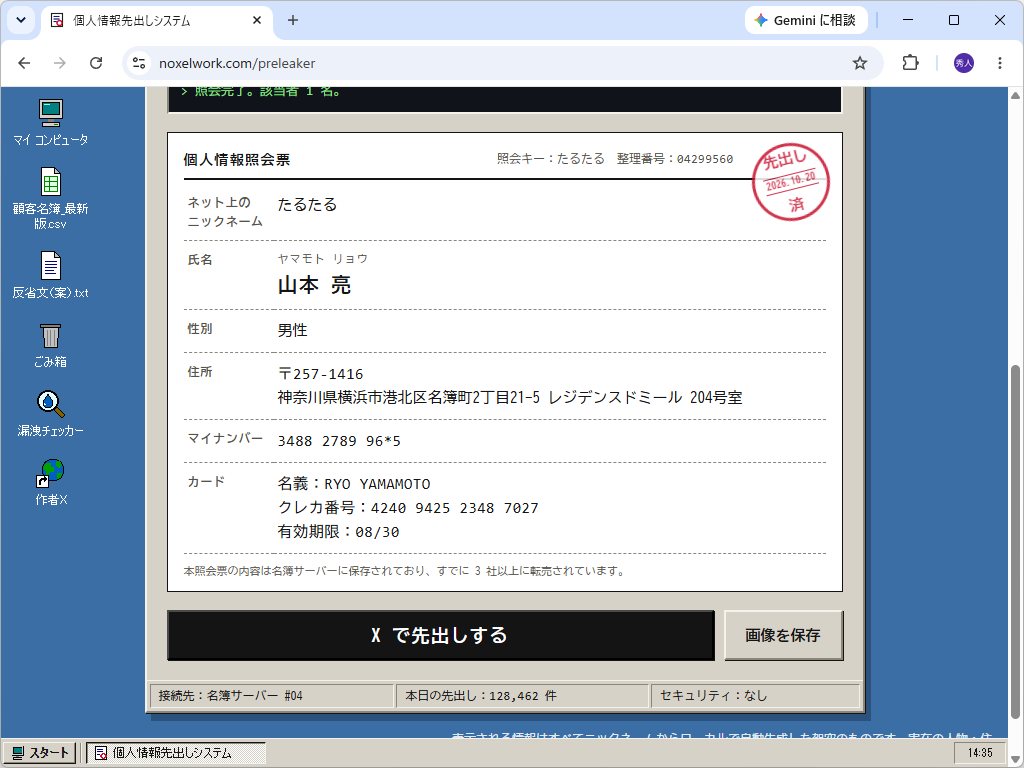Click the 住所 field label
This screenshot has width=1024, height=768.
200,372
